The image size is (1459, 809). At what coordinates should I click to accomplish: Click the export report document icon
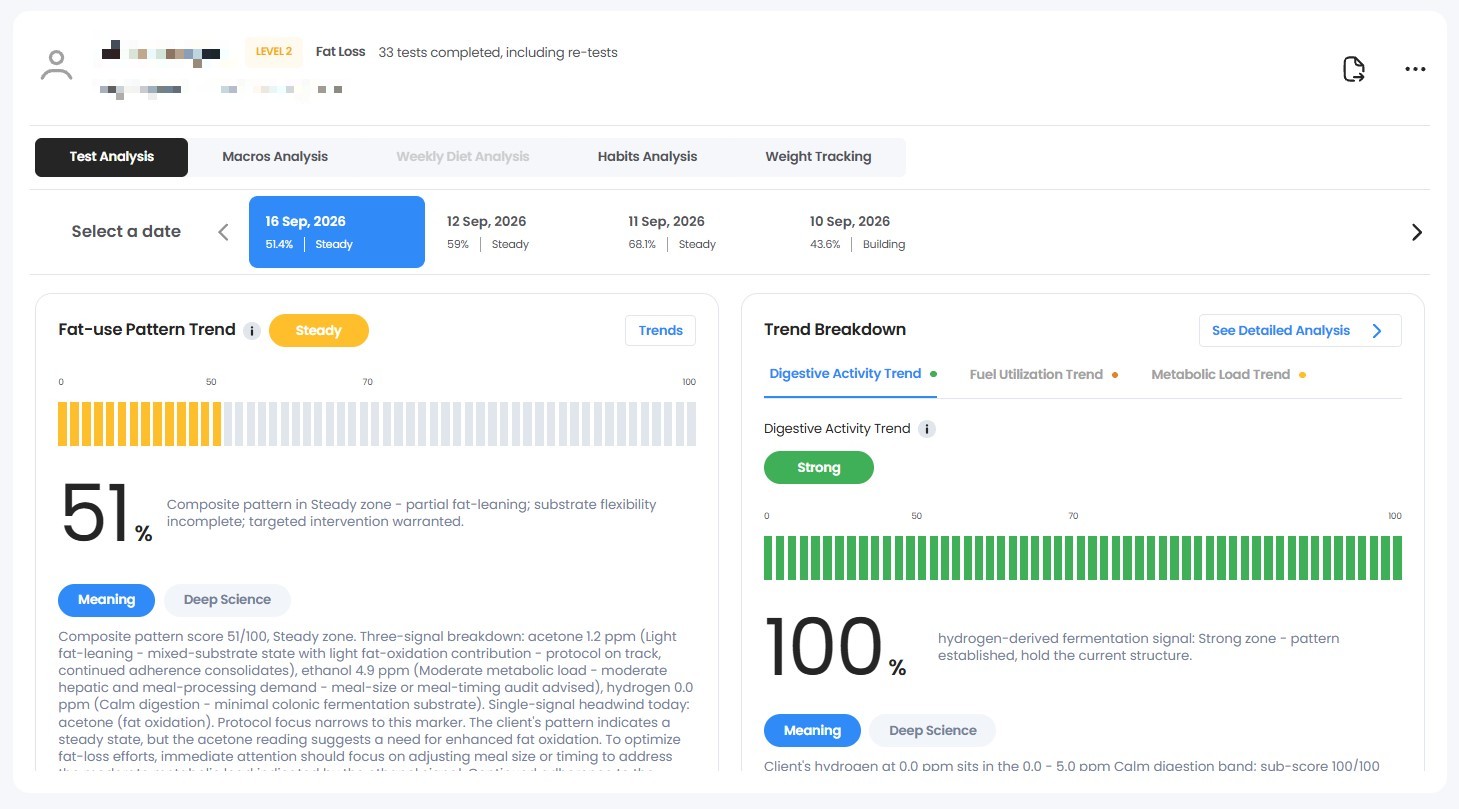pyautogui.click(x=1353, y=69)
